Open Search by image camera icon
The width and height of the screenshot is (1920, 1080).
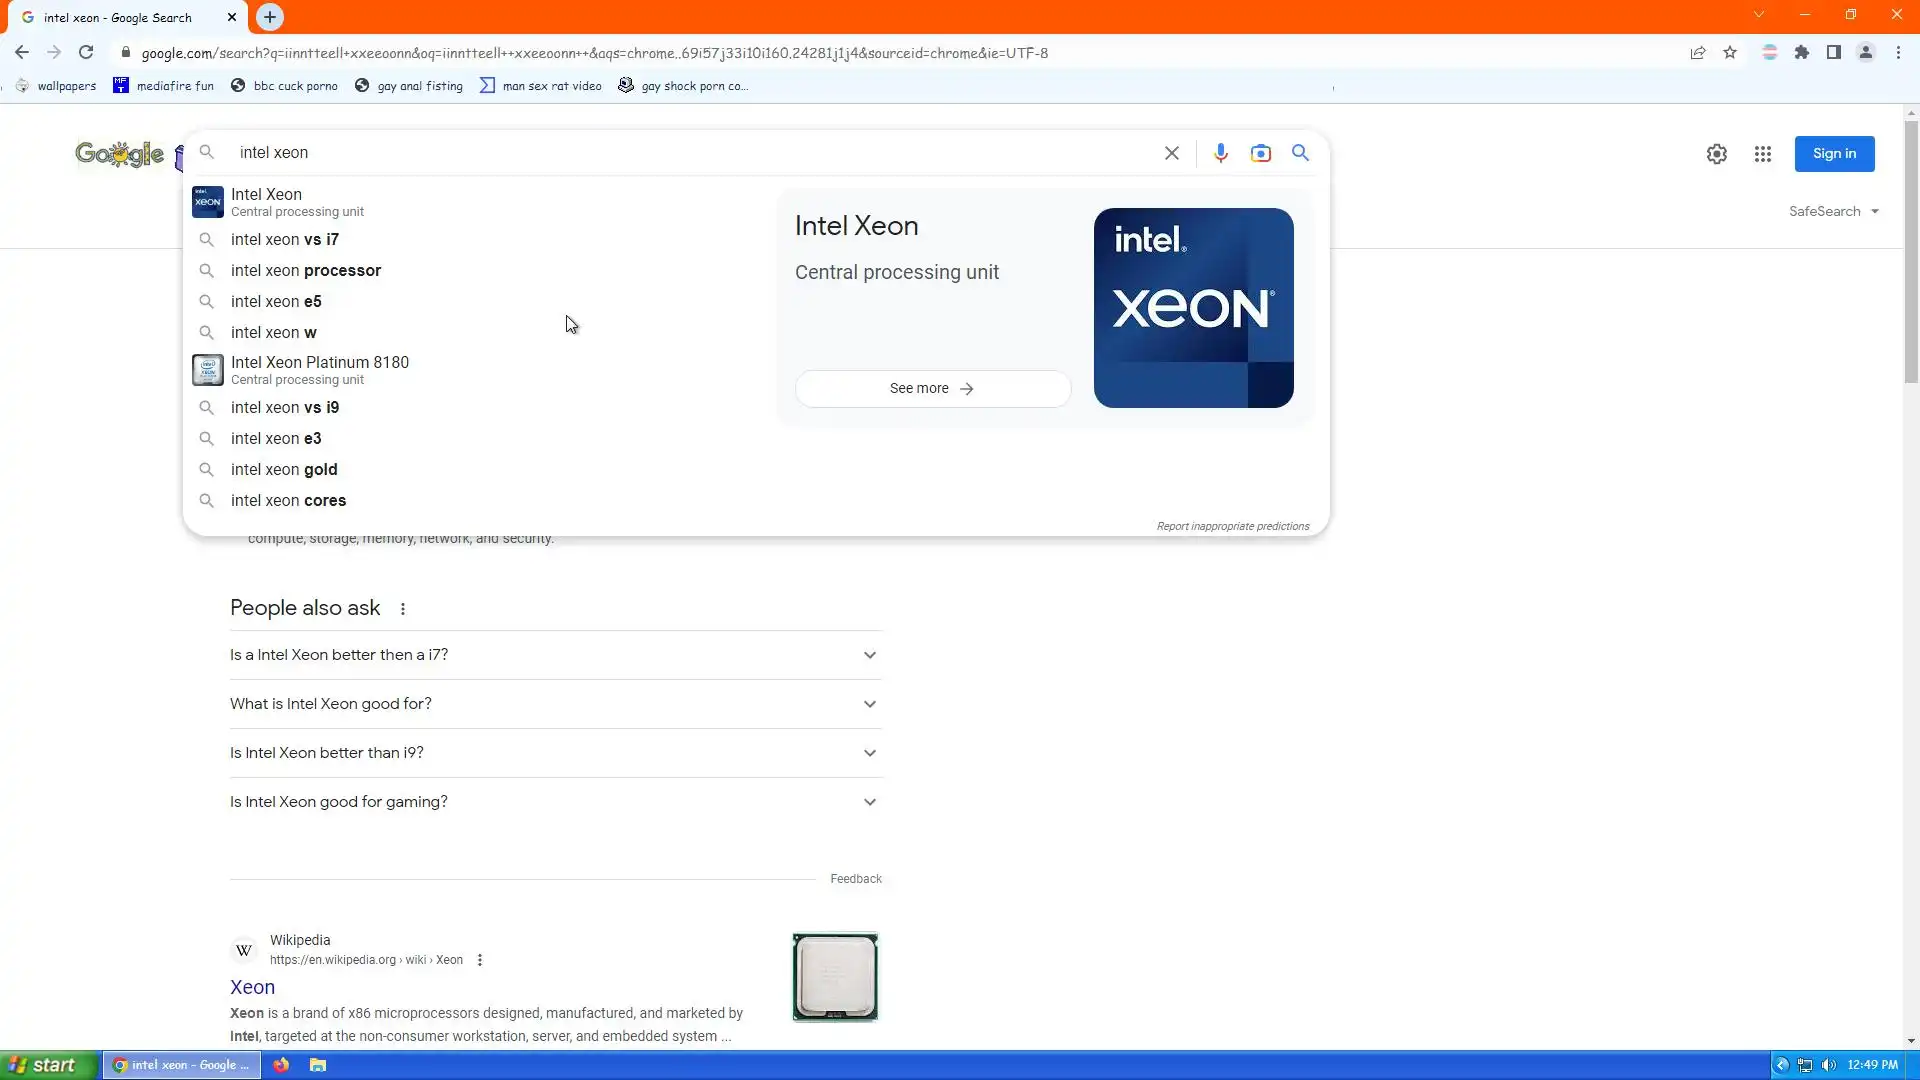[1260, 153]
